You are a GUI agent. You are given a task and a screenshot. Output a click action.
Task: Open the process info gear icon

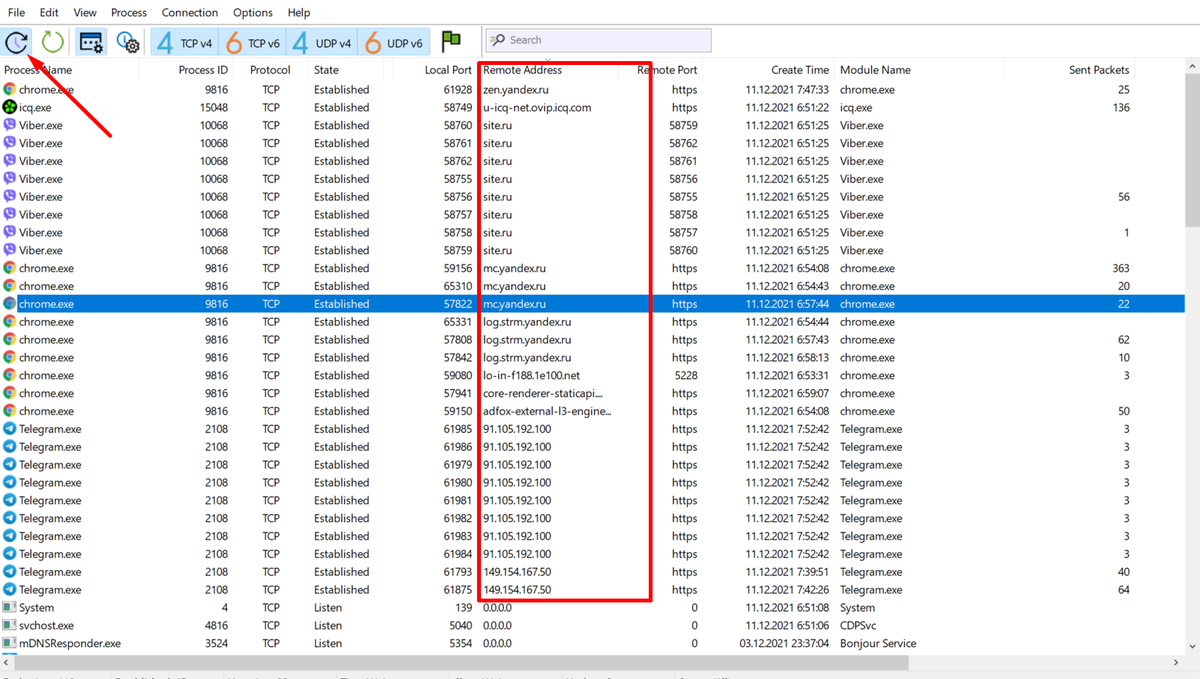[x=127, y=42]
